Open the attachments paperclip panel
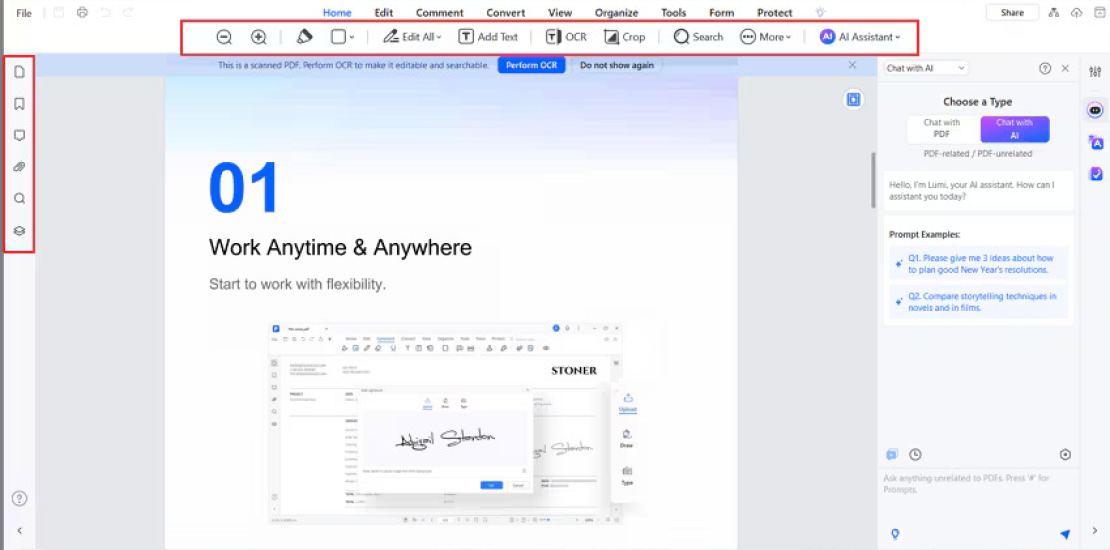Viewport: 1110px width, 550px height. [20, 167]
